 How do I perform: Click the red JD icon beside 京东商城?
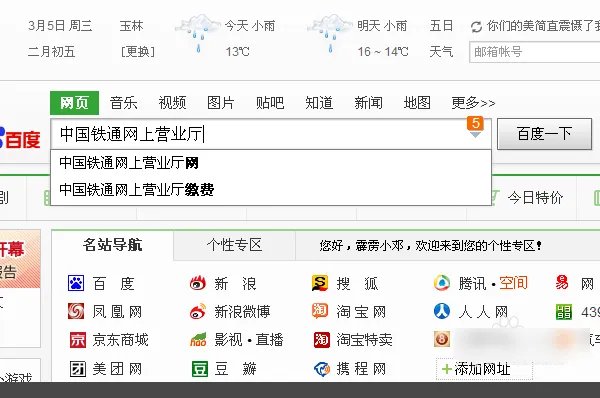[78, 339]
